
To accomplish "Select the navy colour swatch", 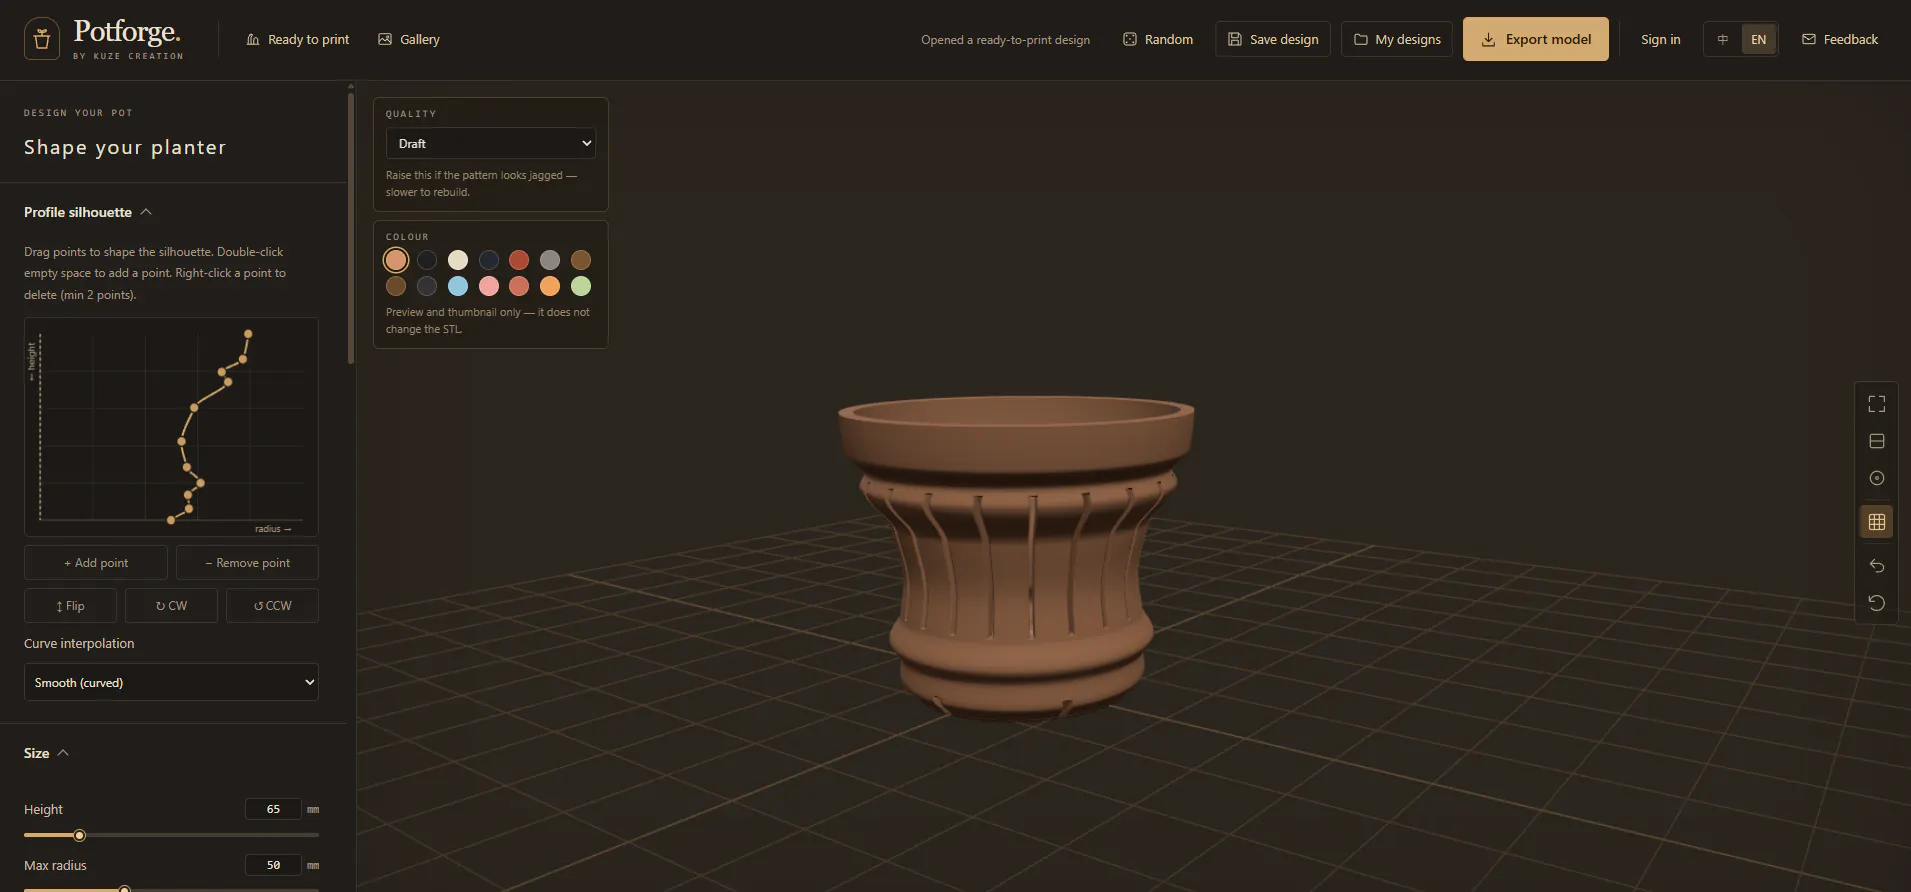I will [489, 260].
